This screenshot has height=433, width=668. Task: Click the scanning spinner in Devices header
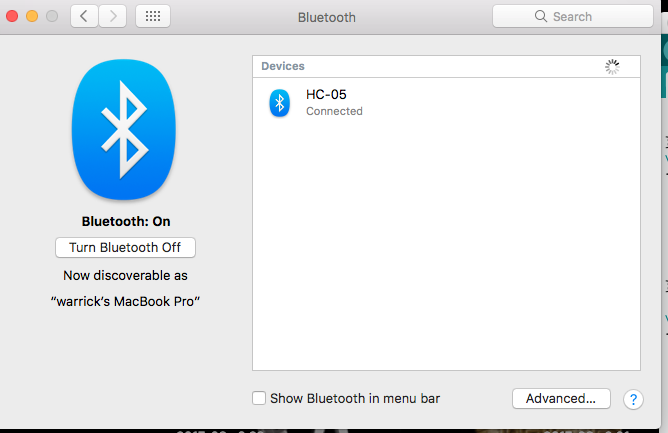612,66
